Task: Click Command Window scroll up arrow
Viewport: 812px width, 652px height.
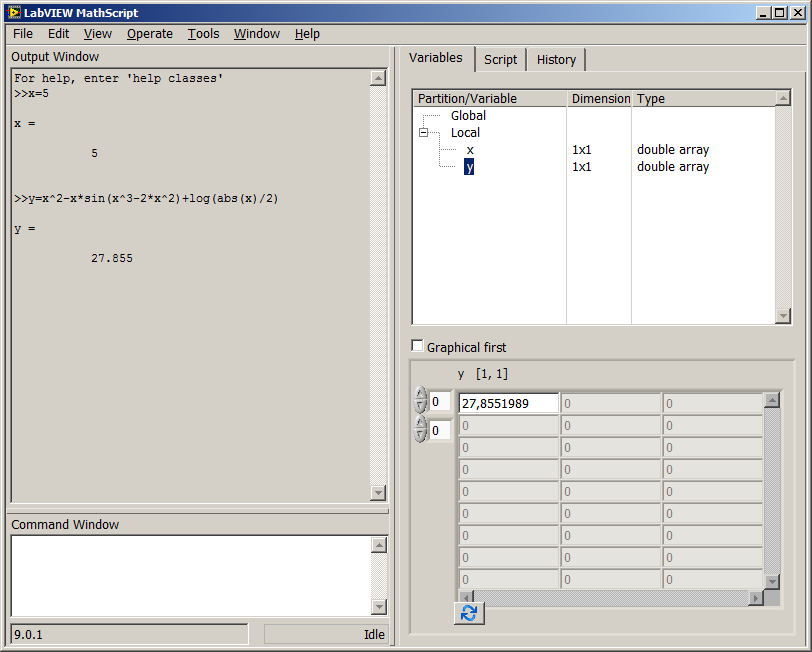Action: click(x=379, y=545)
